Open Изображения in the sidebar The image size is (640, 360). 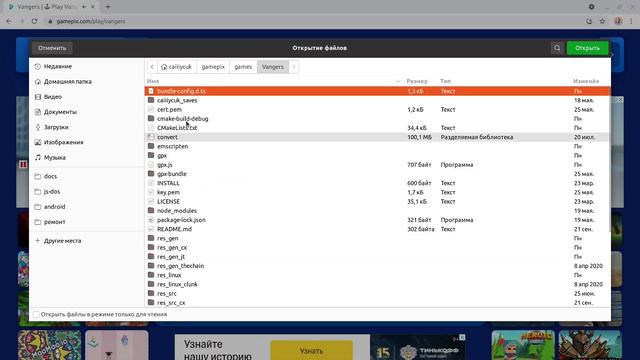click(63, 142)
